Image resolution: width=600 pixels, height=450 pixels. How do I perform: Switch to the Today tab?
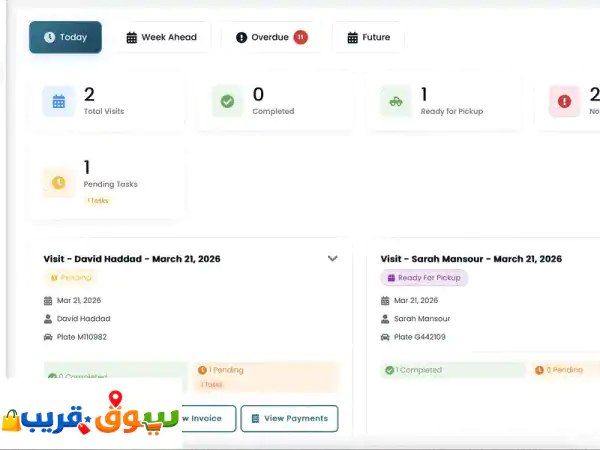[x=65, y=37]
